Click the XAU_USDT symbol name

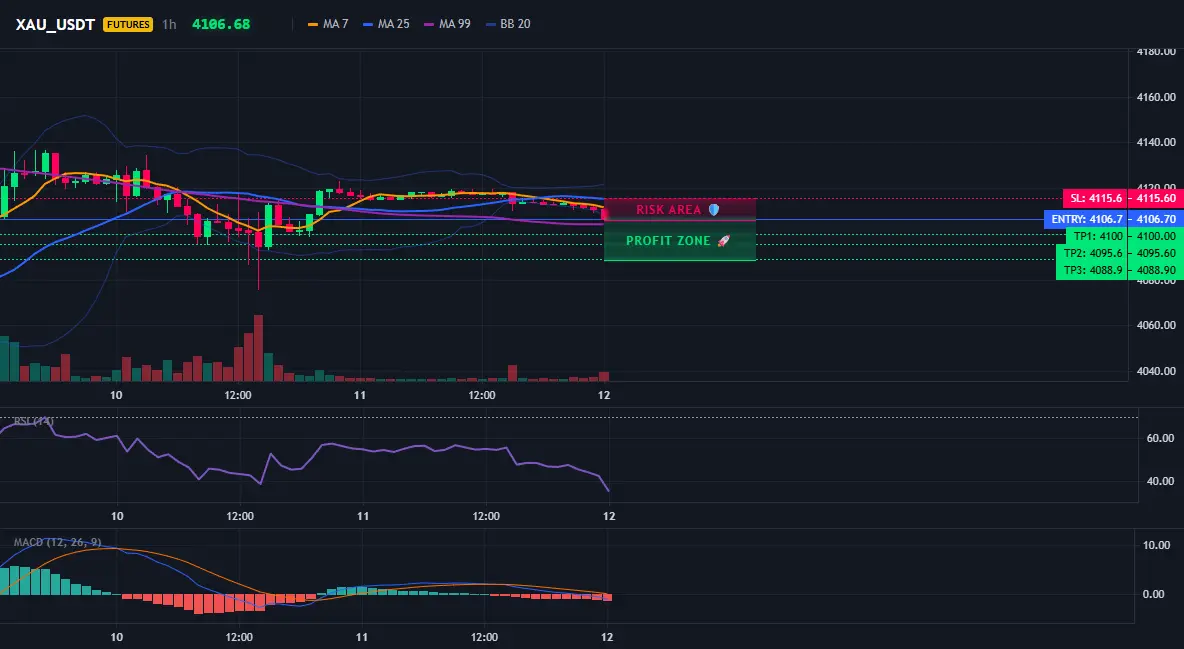coord(55,24)
